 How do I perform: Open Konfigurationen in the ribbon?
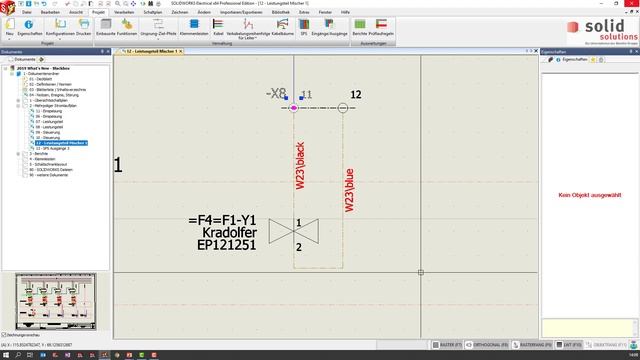click(x=60, y=27)
